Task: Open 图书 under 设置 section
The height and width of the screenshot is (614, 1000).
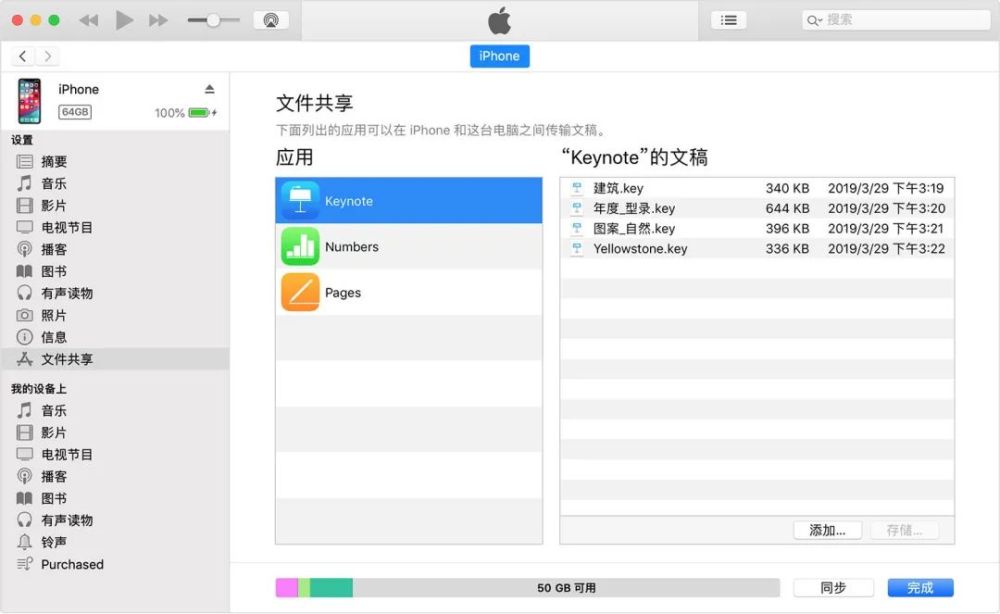Action: (115, 272)
